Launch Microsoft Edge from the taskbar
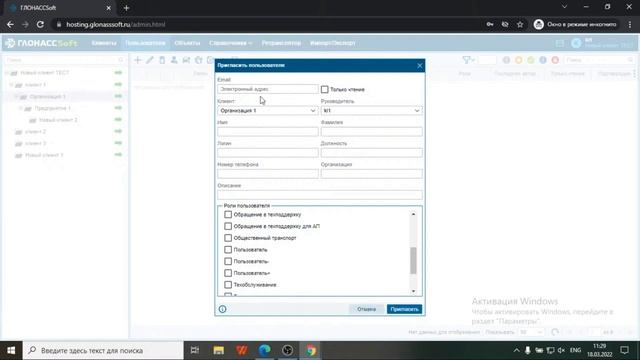This screenshot has width=640, height=360. pos(264,350)
